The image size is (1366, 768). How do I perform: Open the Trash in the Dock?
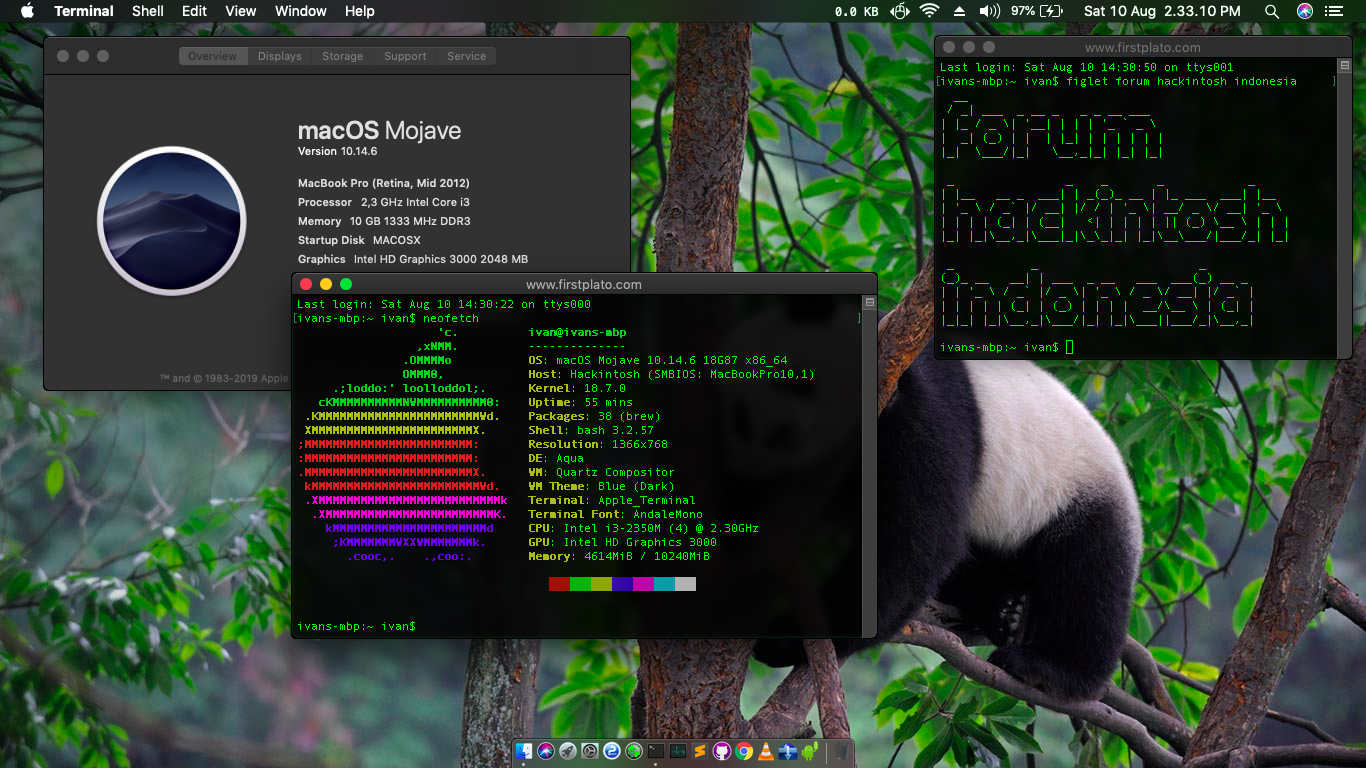pyautogui.click(x=841, y=750)
